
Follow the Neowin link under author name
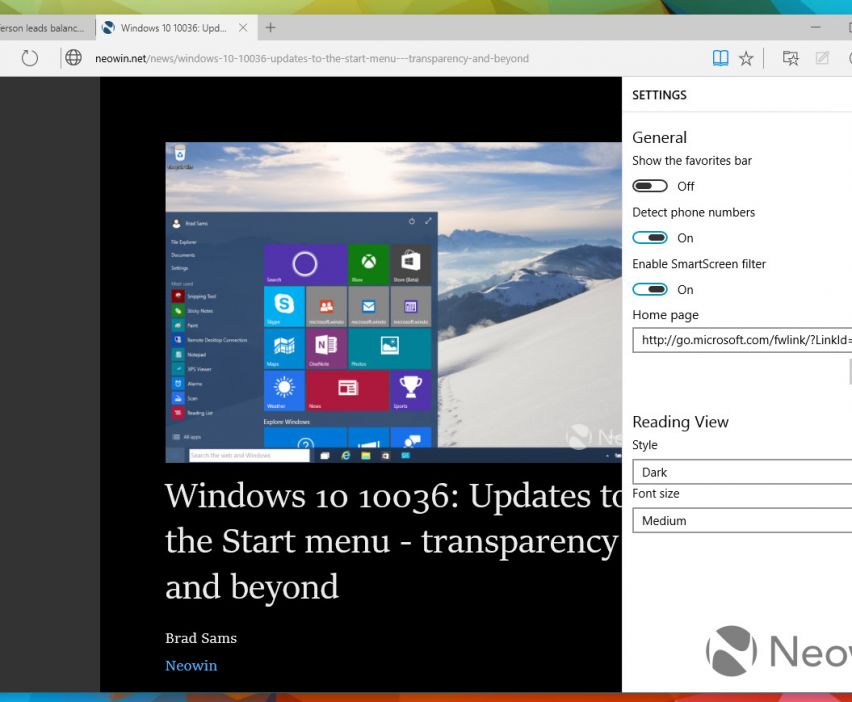[191, 665]
